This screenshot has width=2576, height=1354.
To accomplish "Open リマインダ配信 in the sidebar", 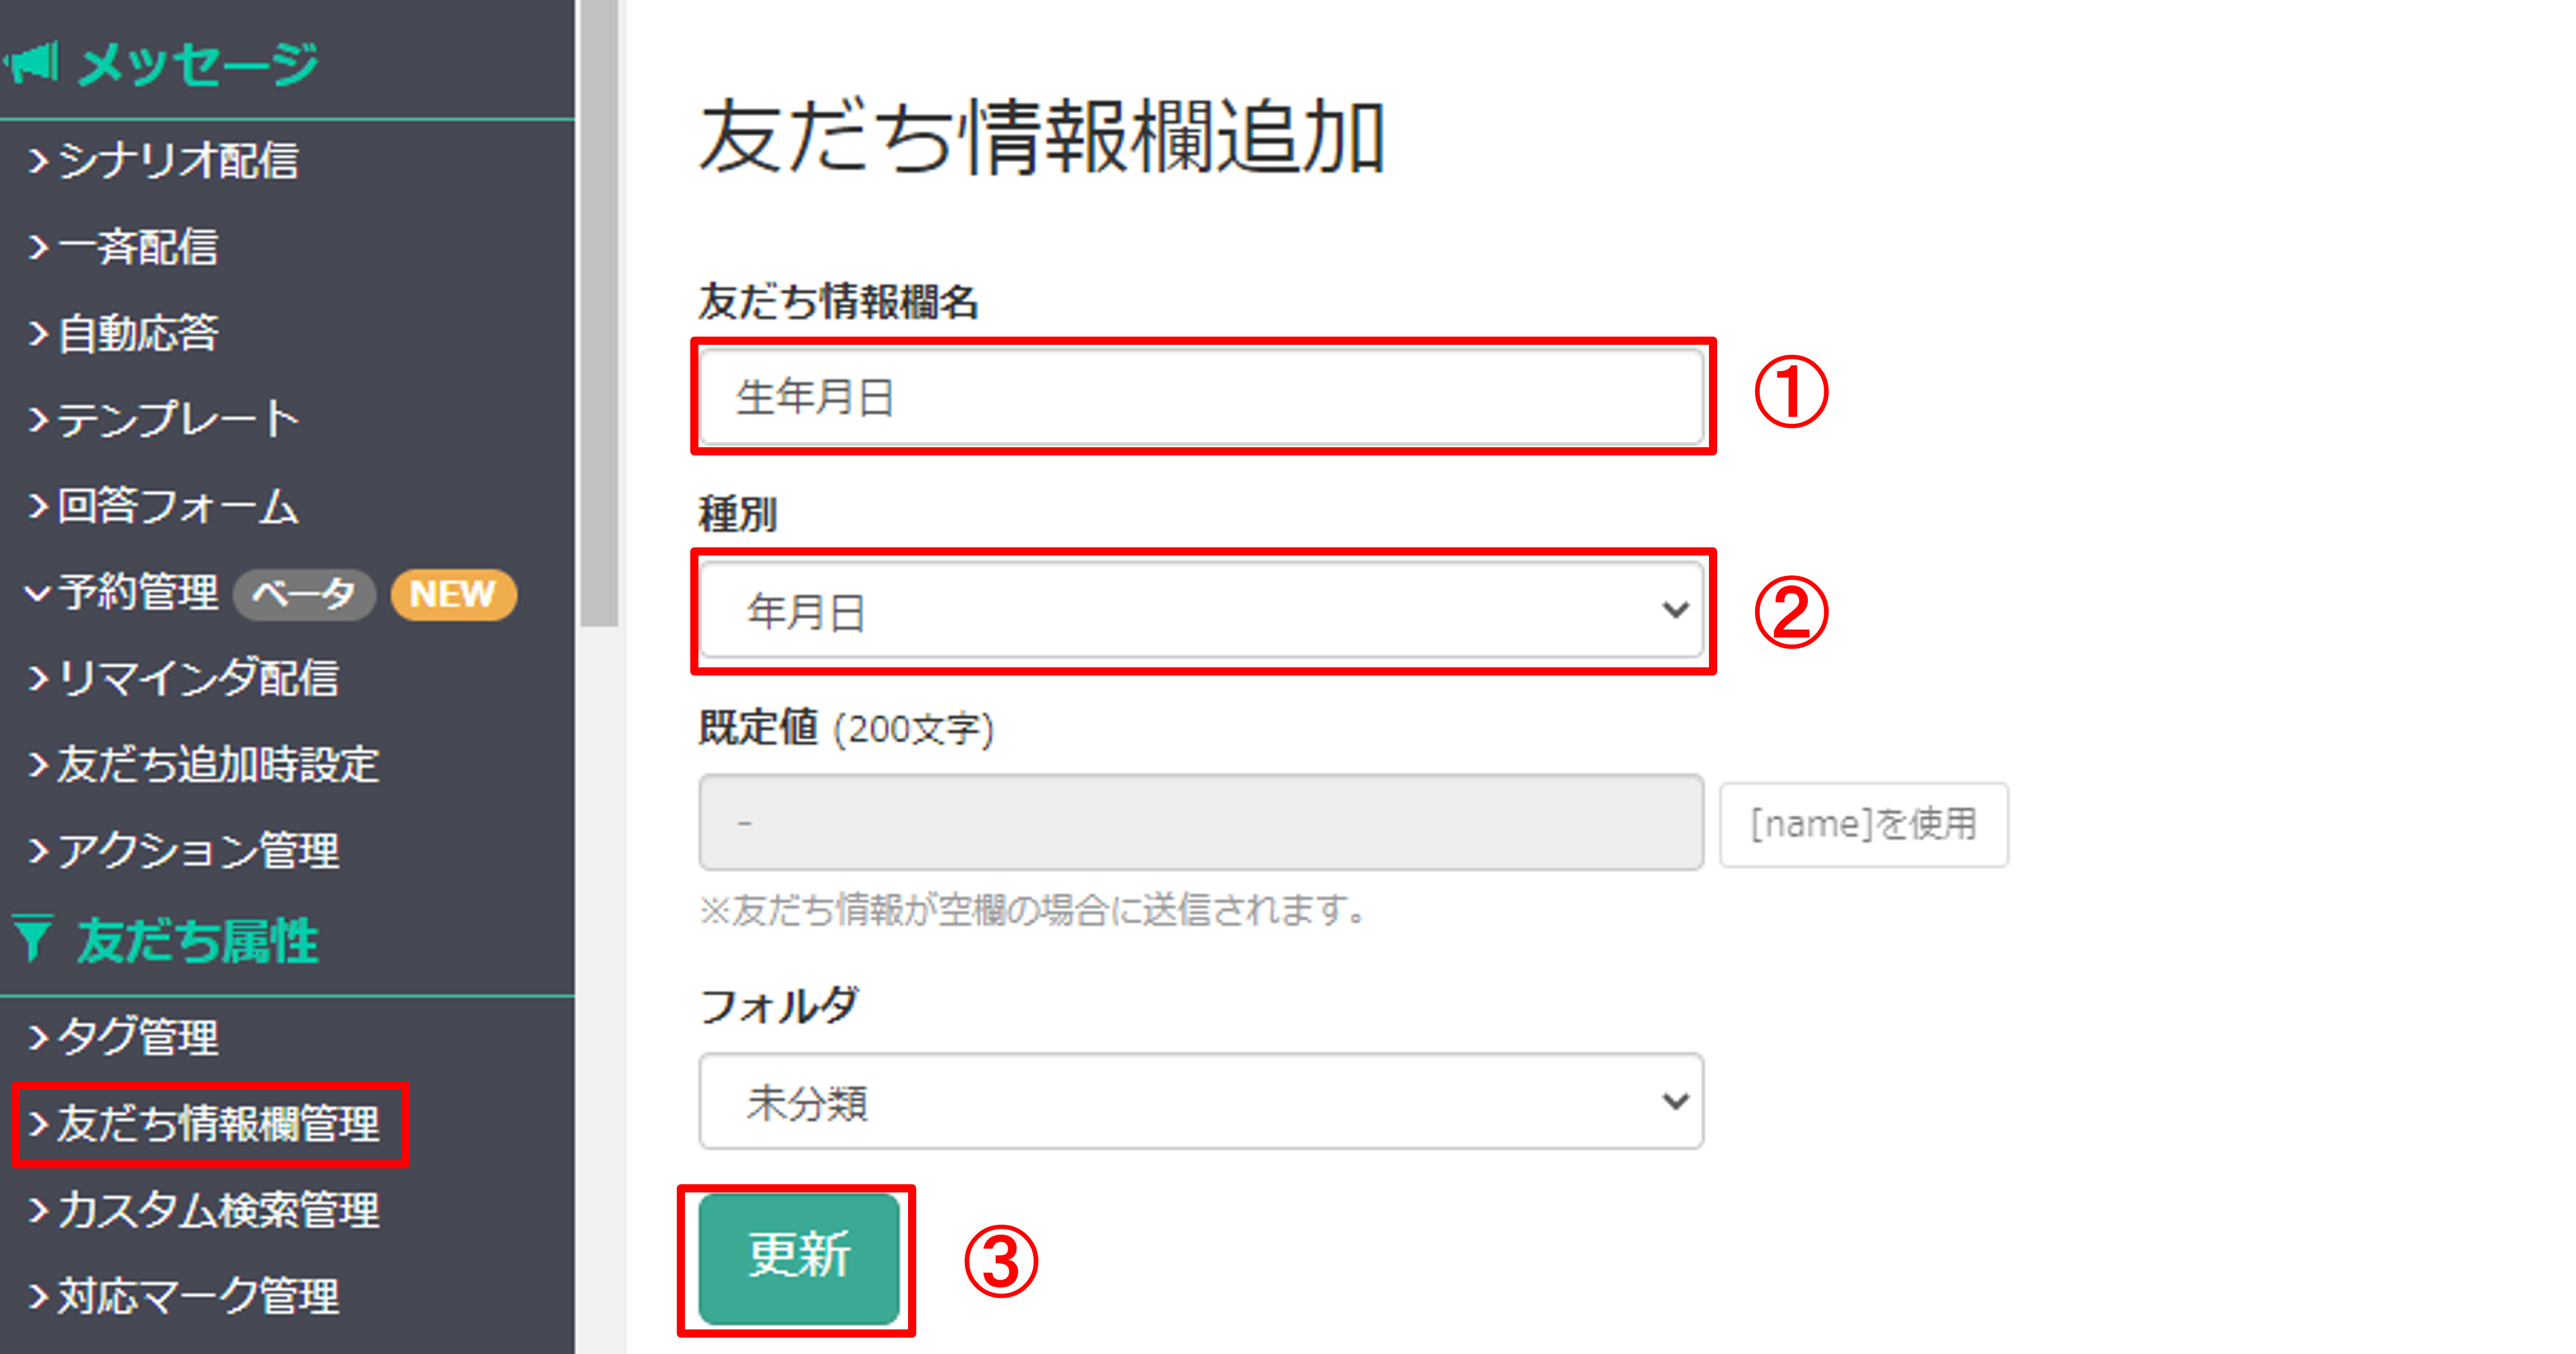I will pos(184,679).
